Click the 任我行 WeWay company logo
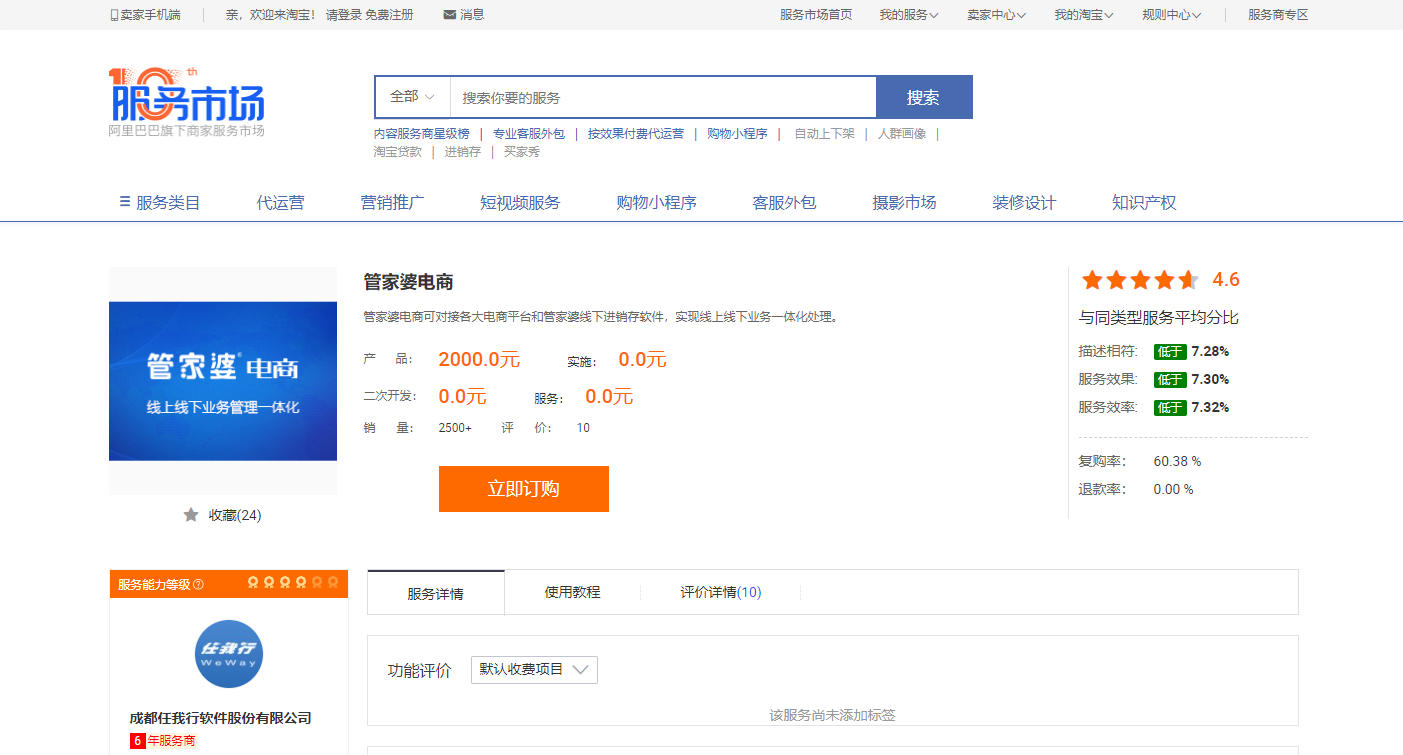 pyautogui.click(x=229, y=654)
